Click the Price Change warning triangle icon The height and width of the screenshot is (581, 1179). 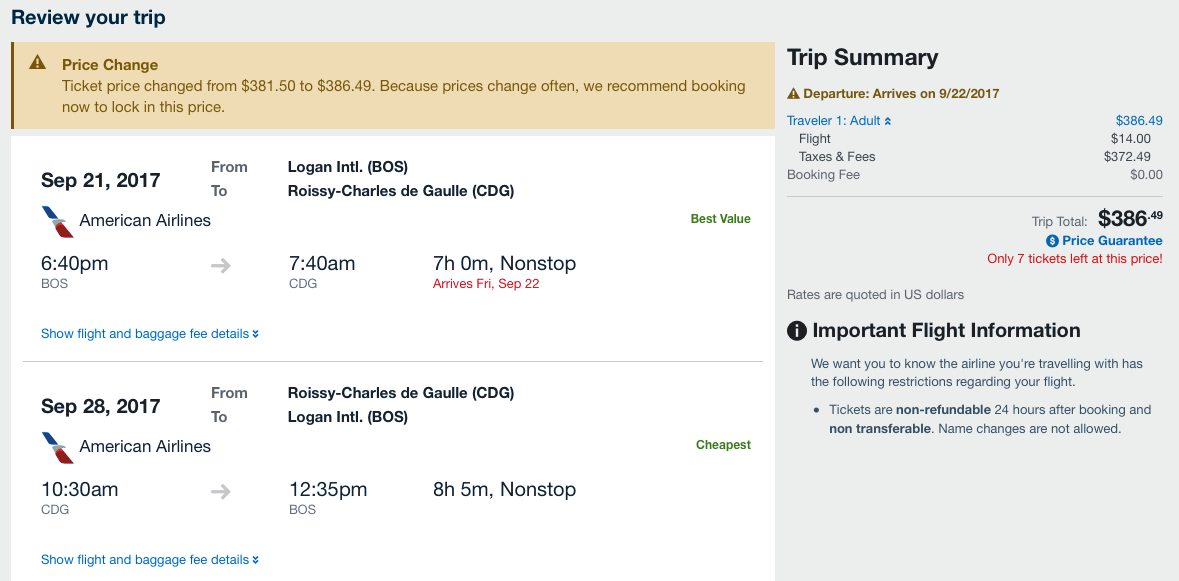(x=38, y=62)
